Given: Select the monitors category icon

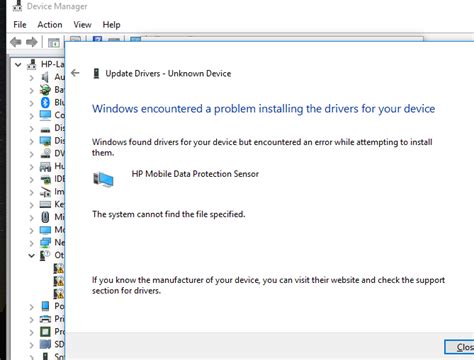Looking at the screenshot, I should pyautogui.click(x=45, y=230).
